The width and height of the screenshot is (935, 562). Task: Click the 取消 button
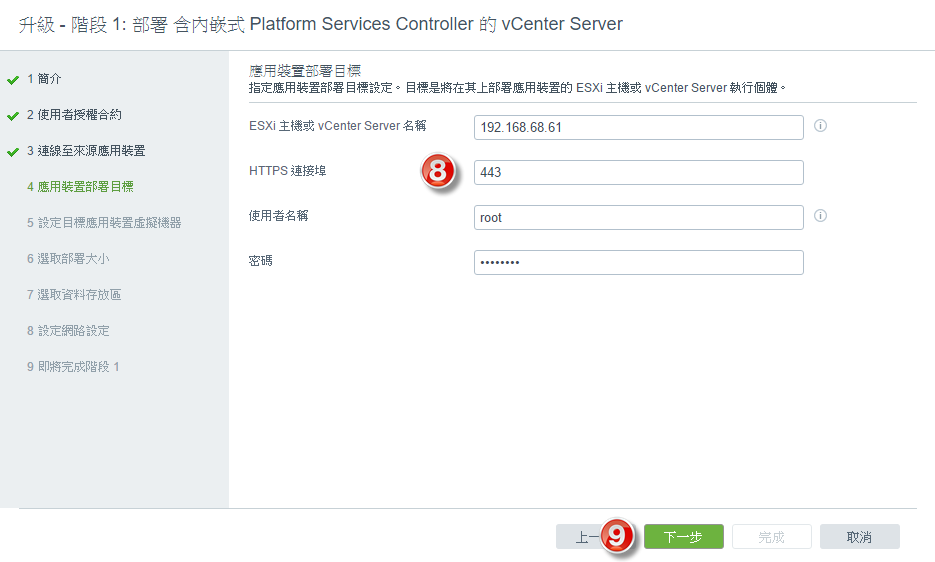click(859, 537)
